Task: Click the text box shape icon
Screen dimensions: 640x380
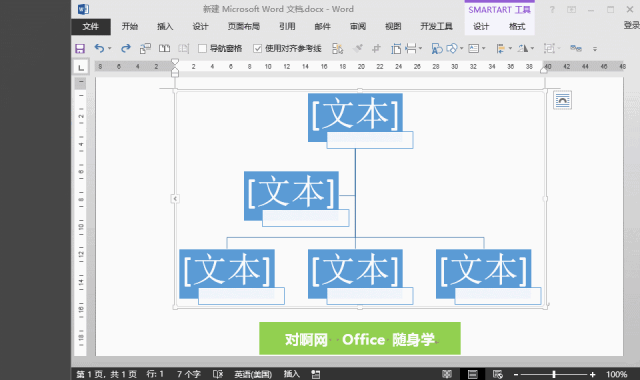Action: click(x=437, y=49)
